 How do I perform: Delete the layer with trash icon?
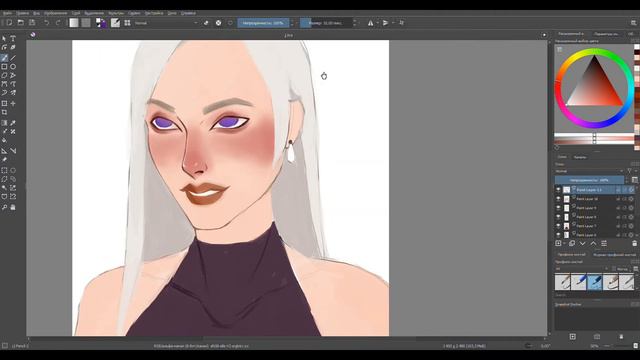pyautogui.click(x=634, y=243)
